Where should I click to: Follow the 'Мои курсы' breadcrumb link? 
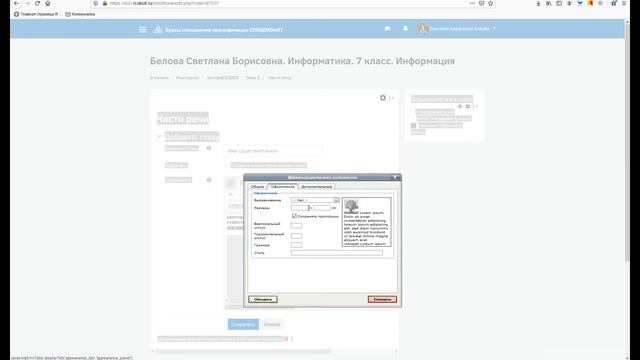click(187, 78)
